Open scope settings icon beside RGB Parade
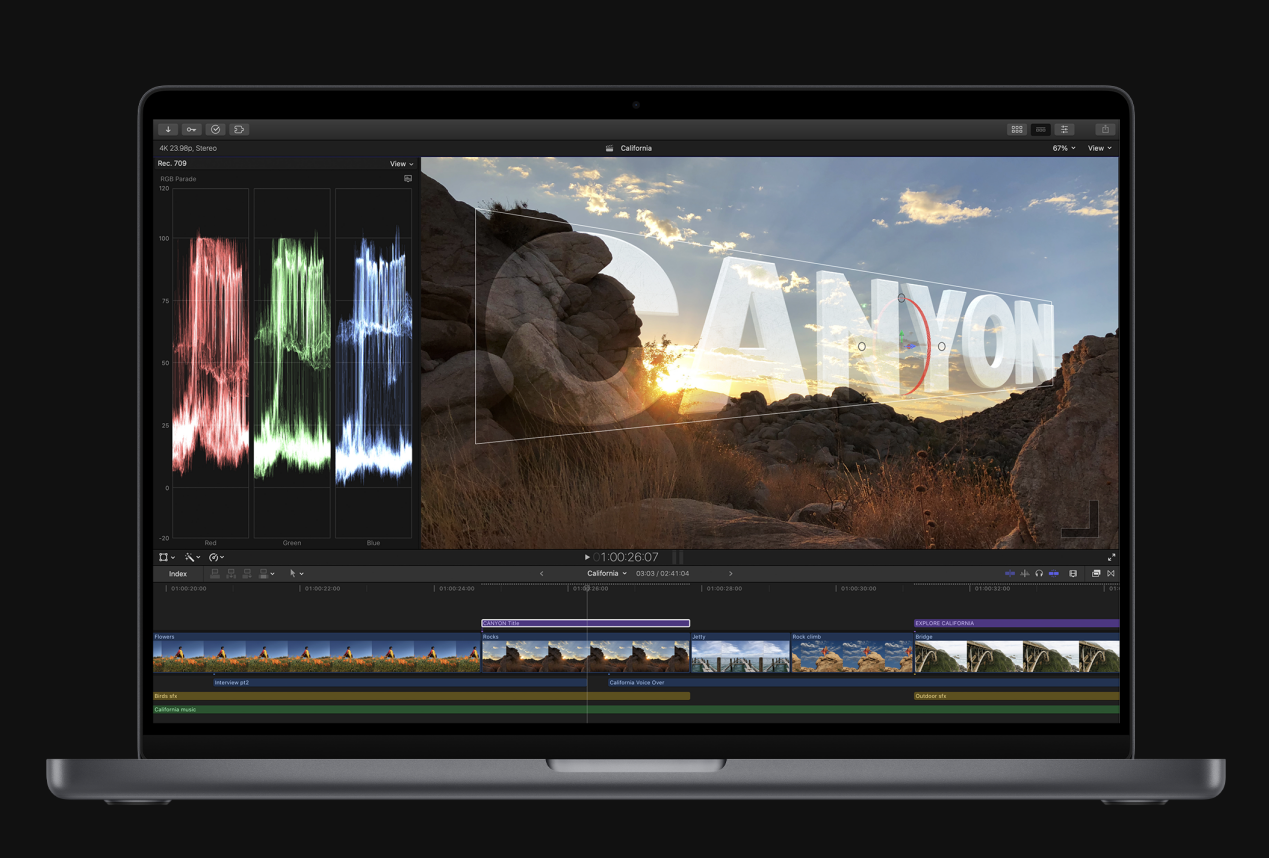Image resolution: width=1269 pixels, height=858 pixels. point(408,179)
